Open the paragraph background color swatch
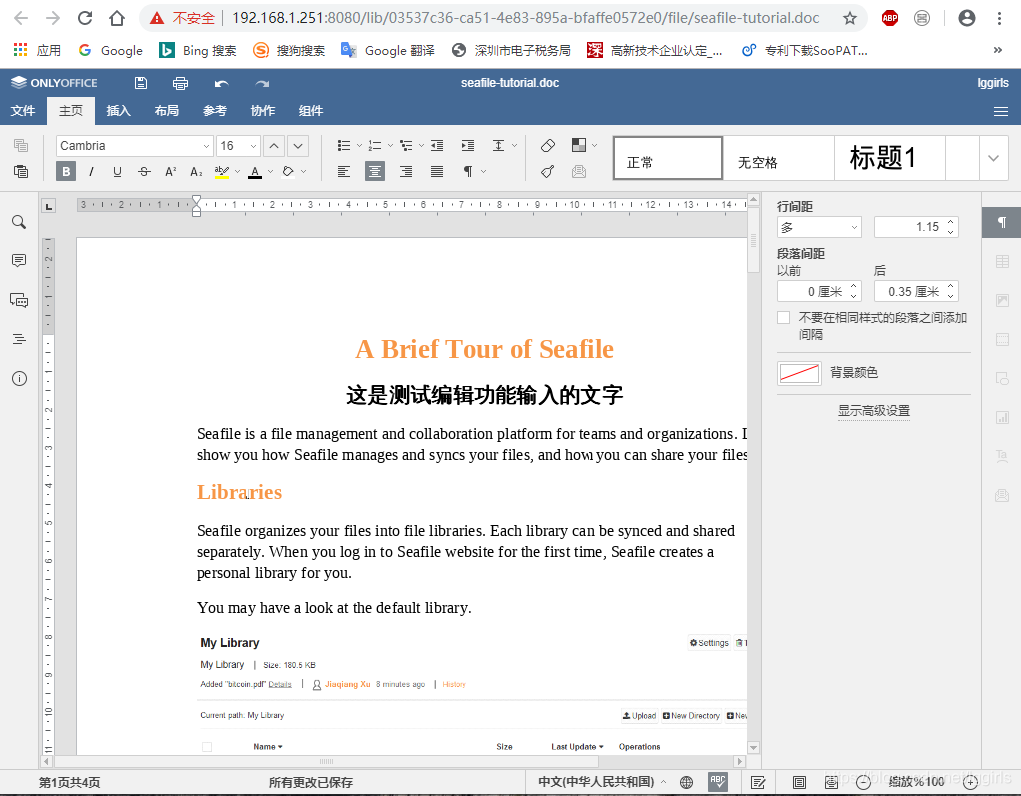The height and width of the screenshot is (796, 1021). coord(799,373)
